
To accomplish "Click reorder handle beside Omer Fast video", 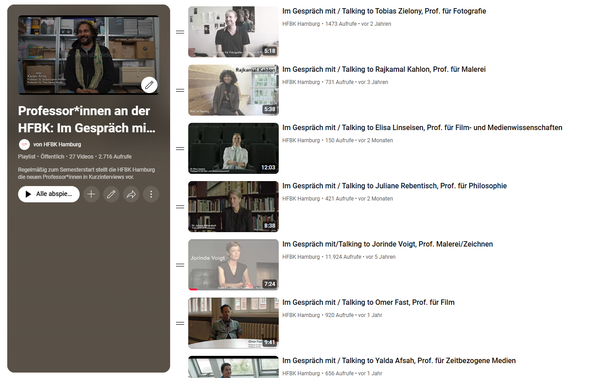I will point(180,323).
